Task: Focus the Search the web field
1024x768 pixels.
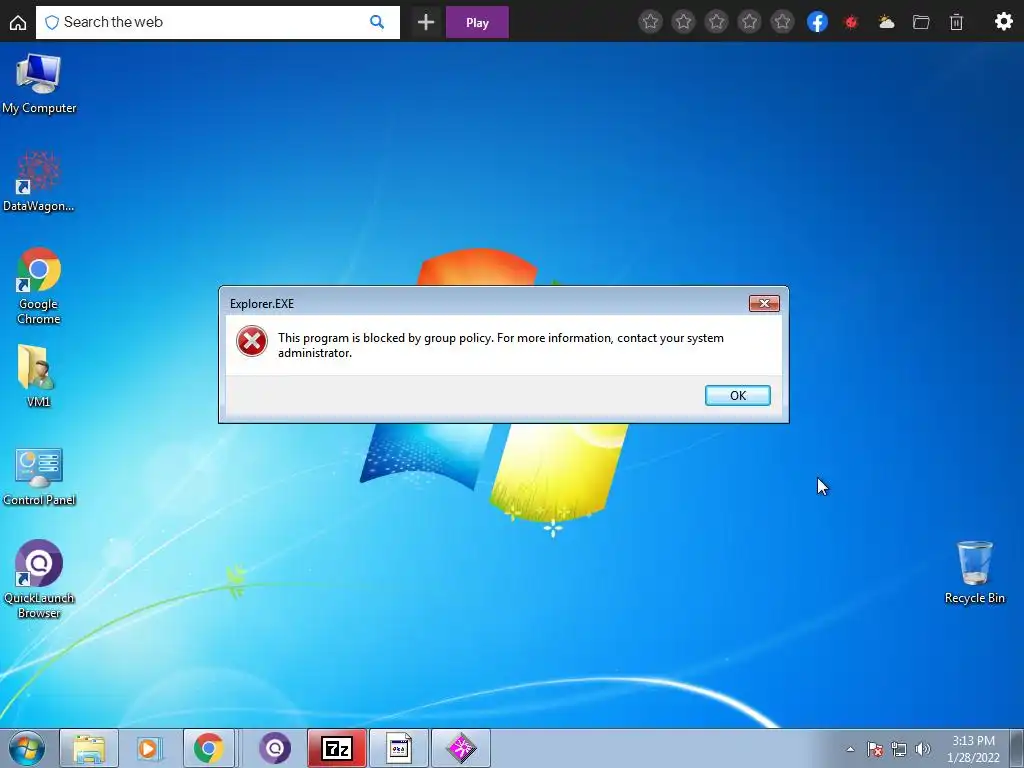Action: tap(217, 22)
